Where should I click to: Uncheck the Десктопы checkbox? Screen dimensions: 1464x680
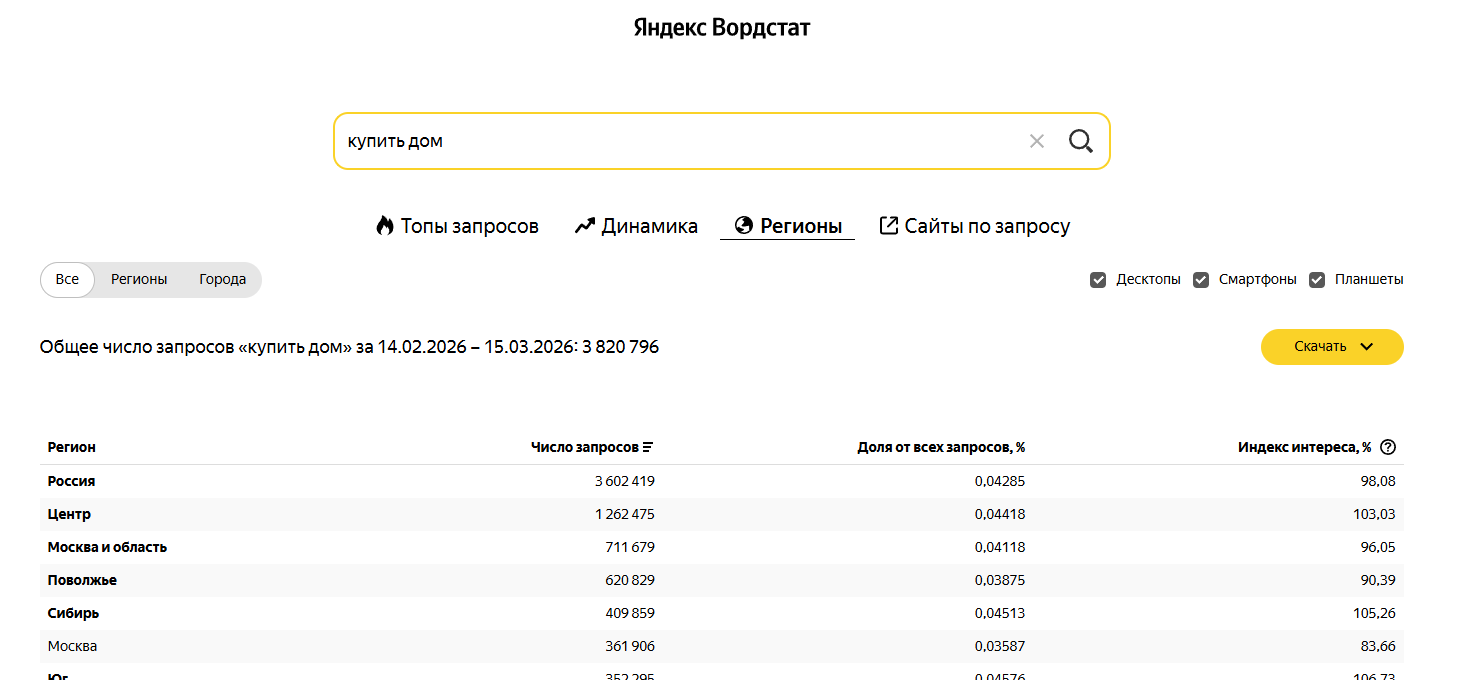1098,280
